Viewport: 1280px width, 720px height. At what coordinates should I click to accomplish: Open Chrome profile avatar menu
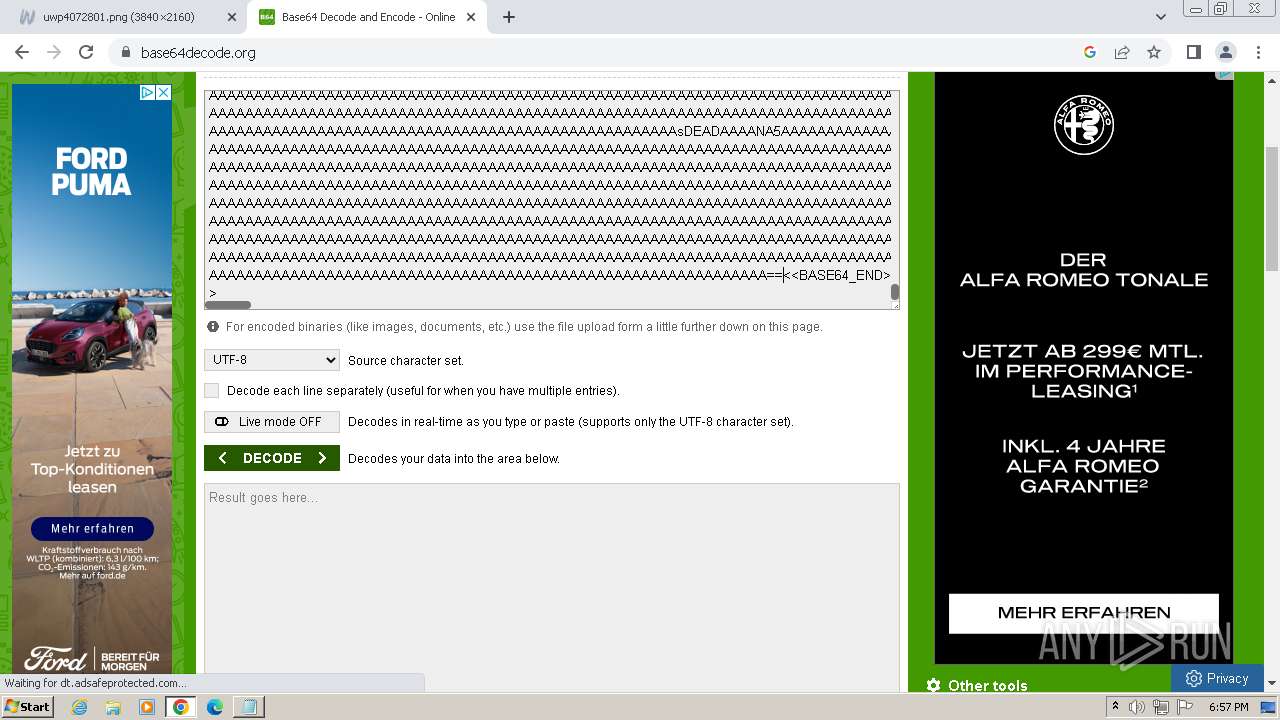tap(1225, 52)
